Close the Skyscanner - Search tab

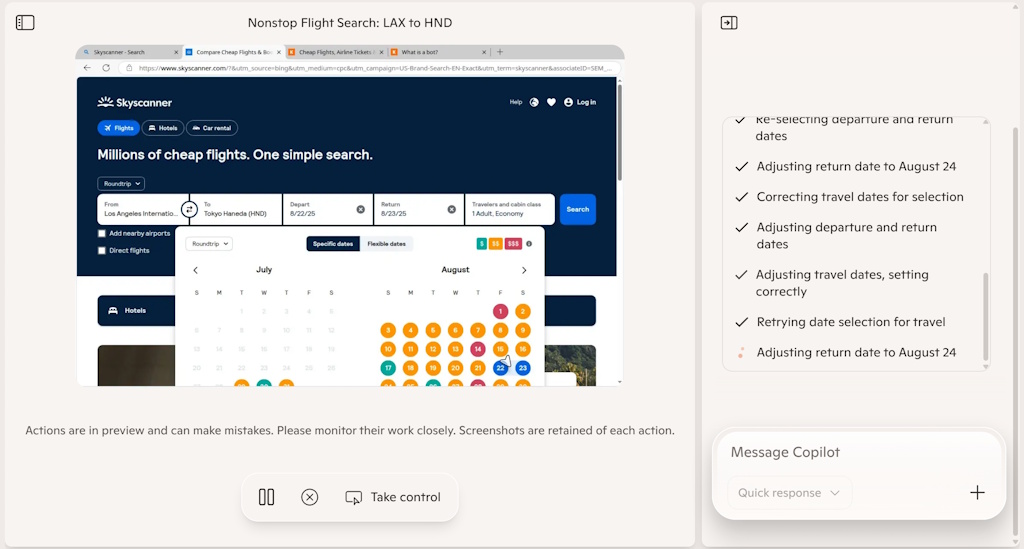click(176, 52)
